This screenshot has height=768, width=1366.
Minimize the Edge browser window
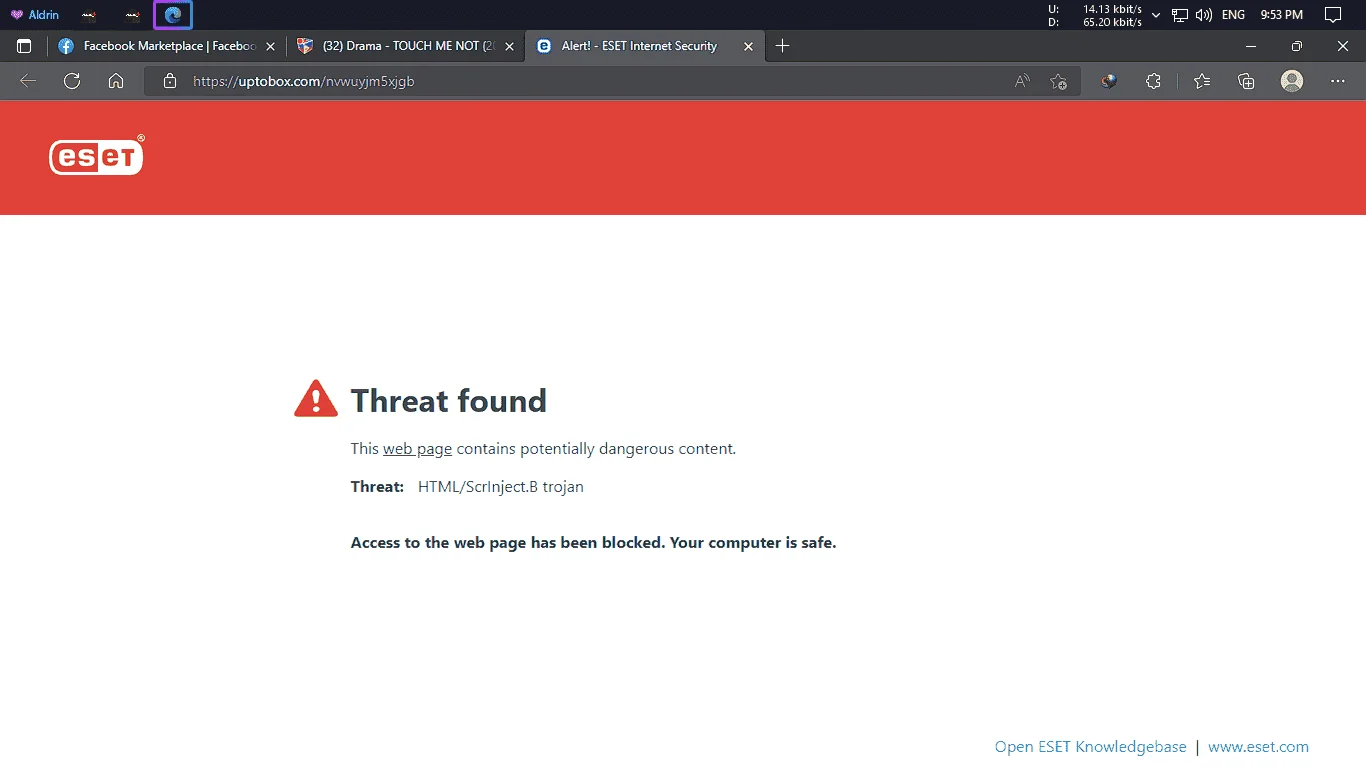(x=1251, y=46)
